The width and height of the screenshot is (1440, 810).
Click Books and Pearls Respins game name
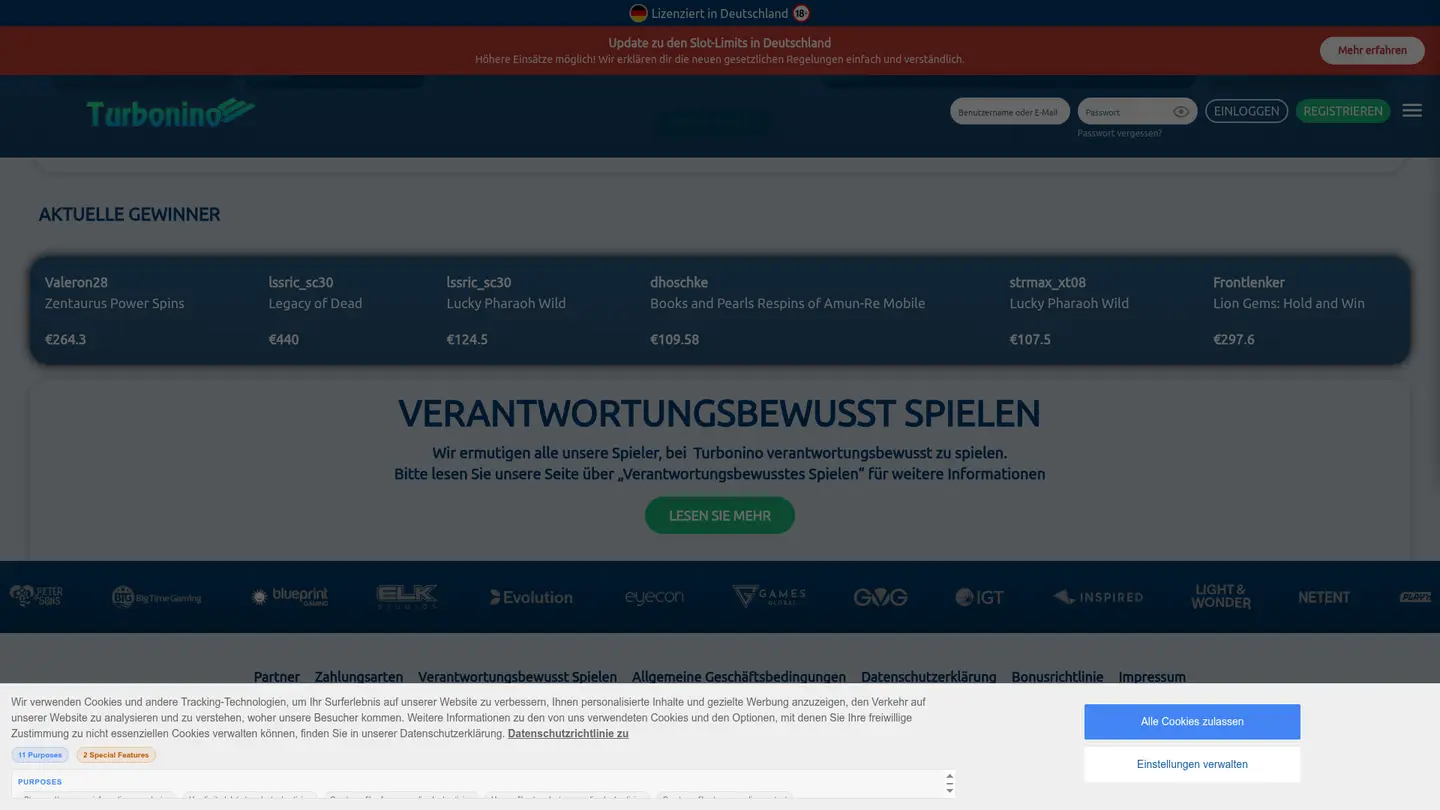click(788, 303)
